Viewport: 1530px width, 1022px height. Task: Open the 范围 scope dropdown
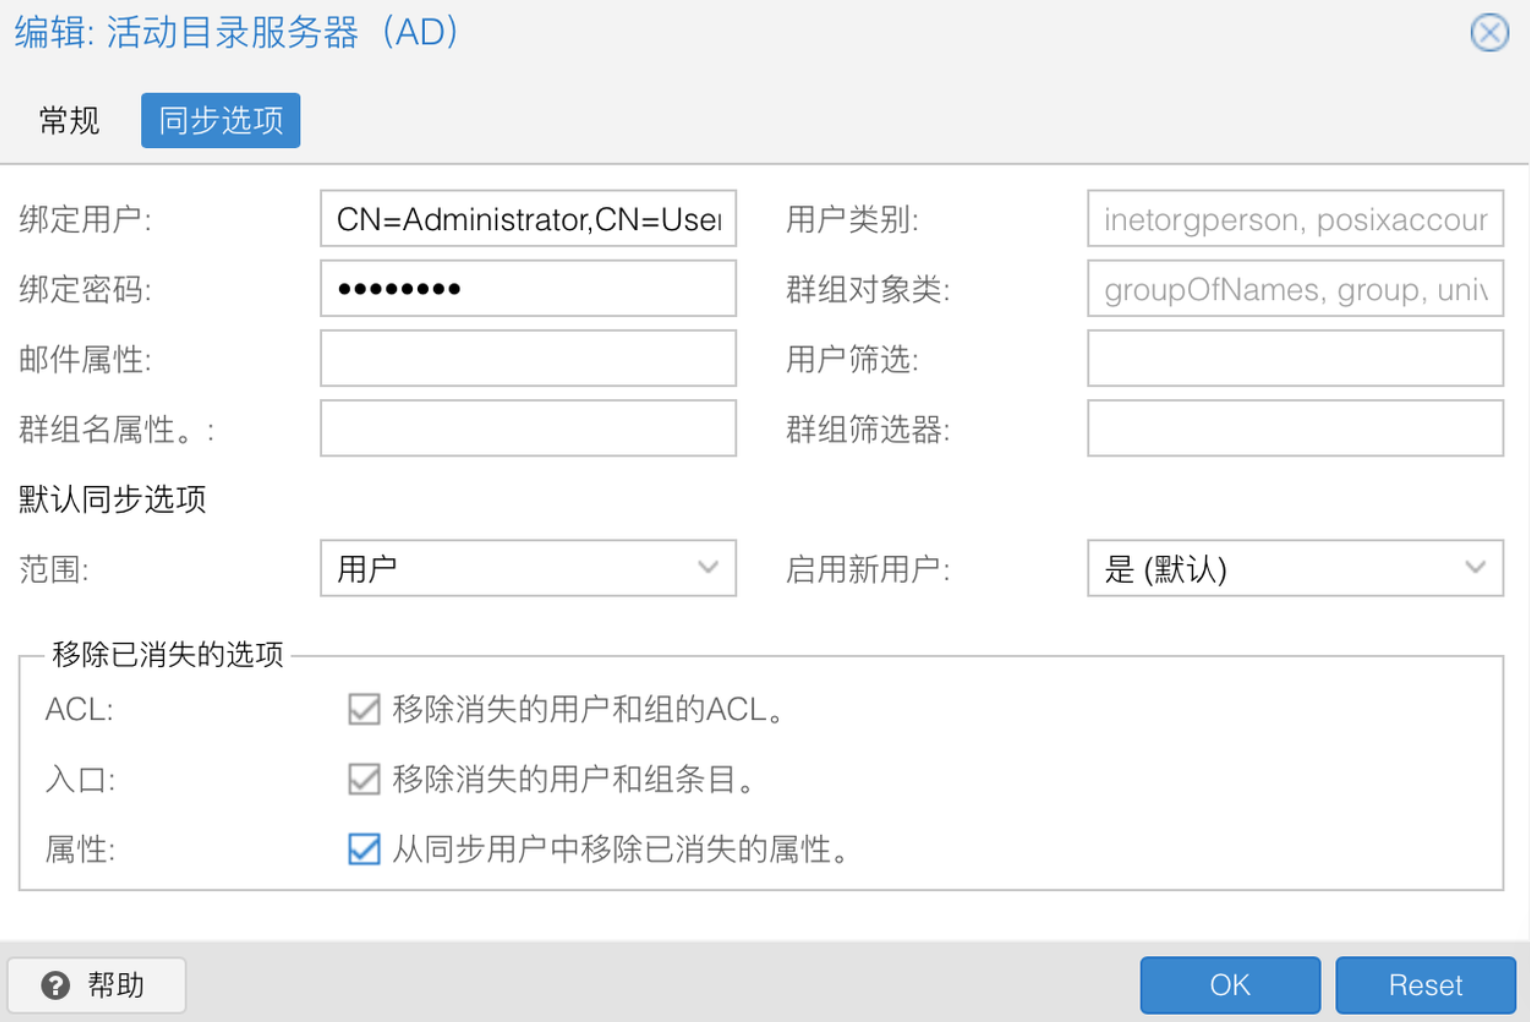528,568
